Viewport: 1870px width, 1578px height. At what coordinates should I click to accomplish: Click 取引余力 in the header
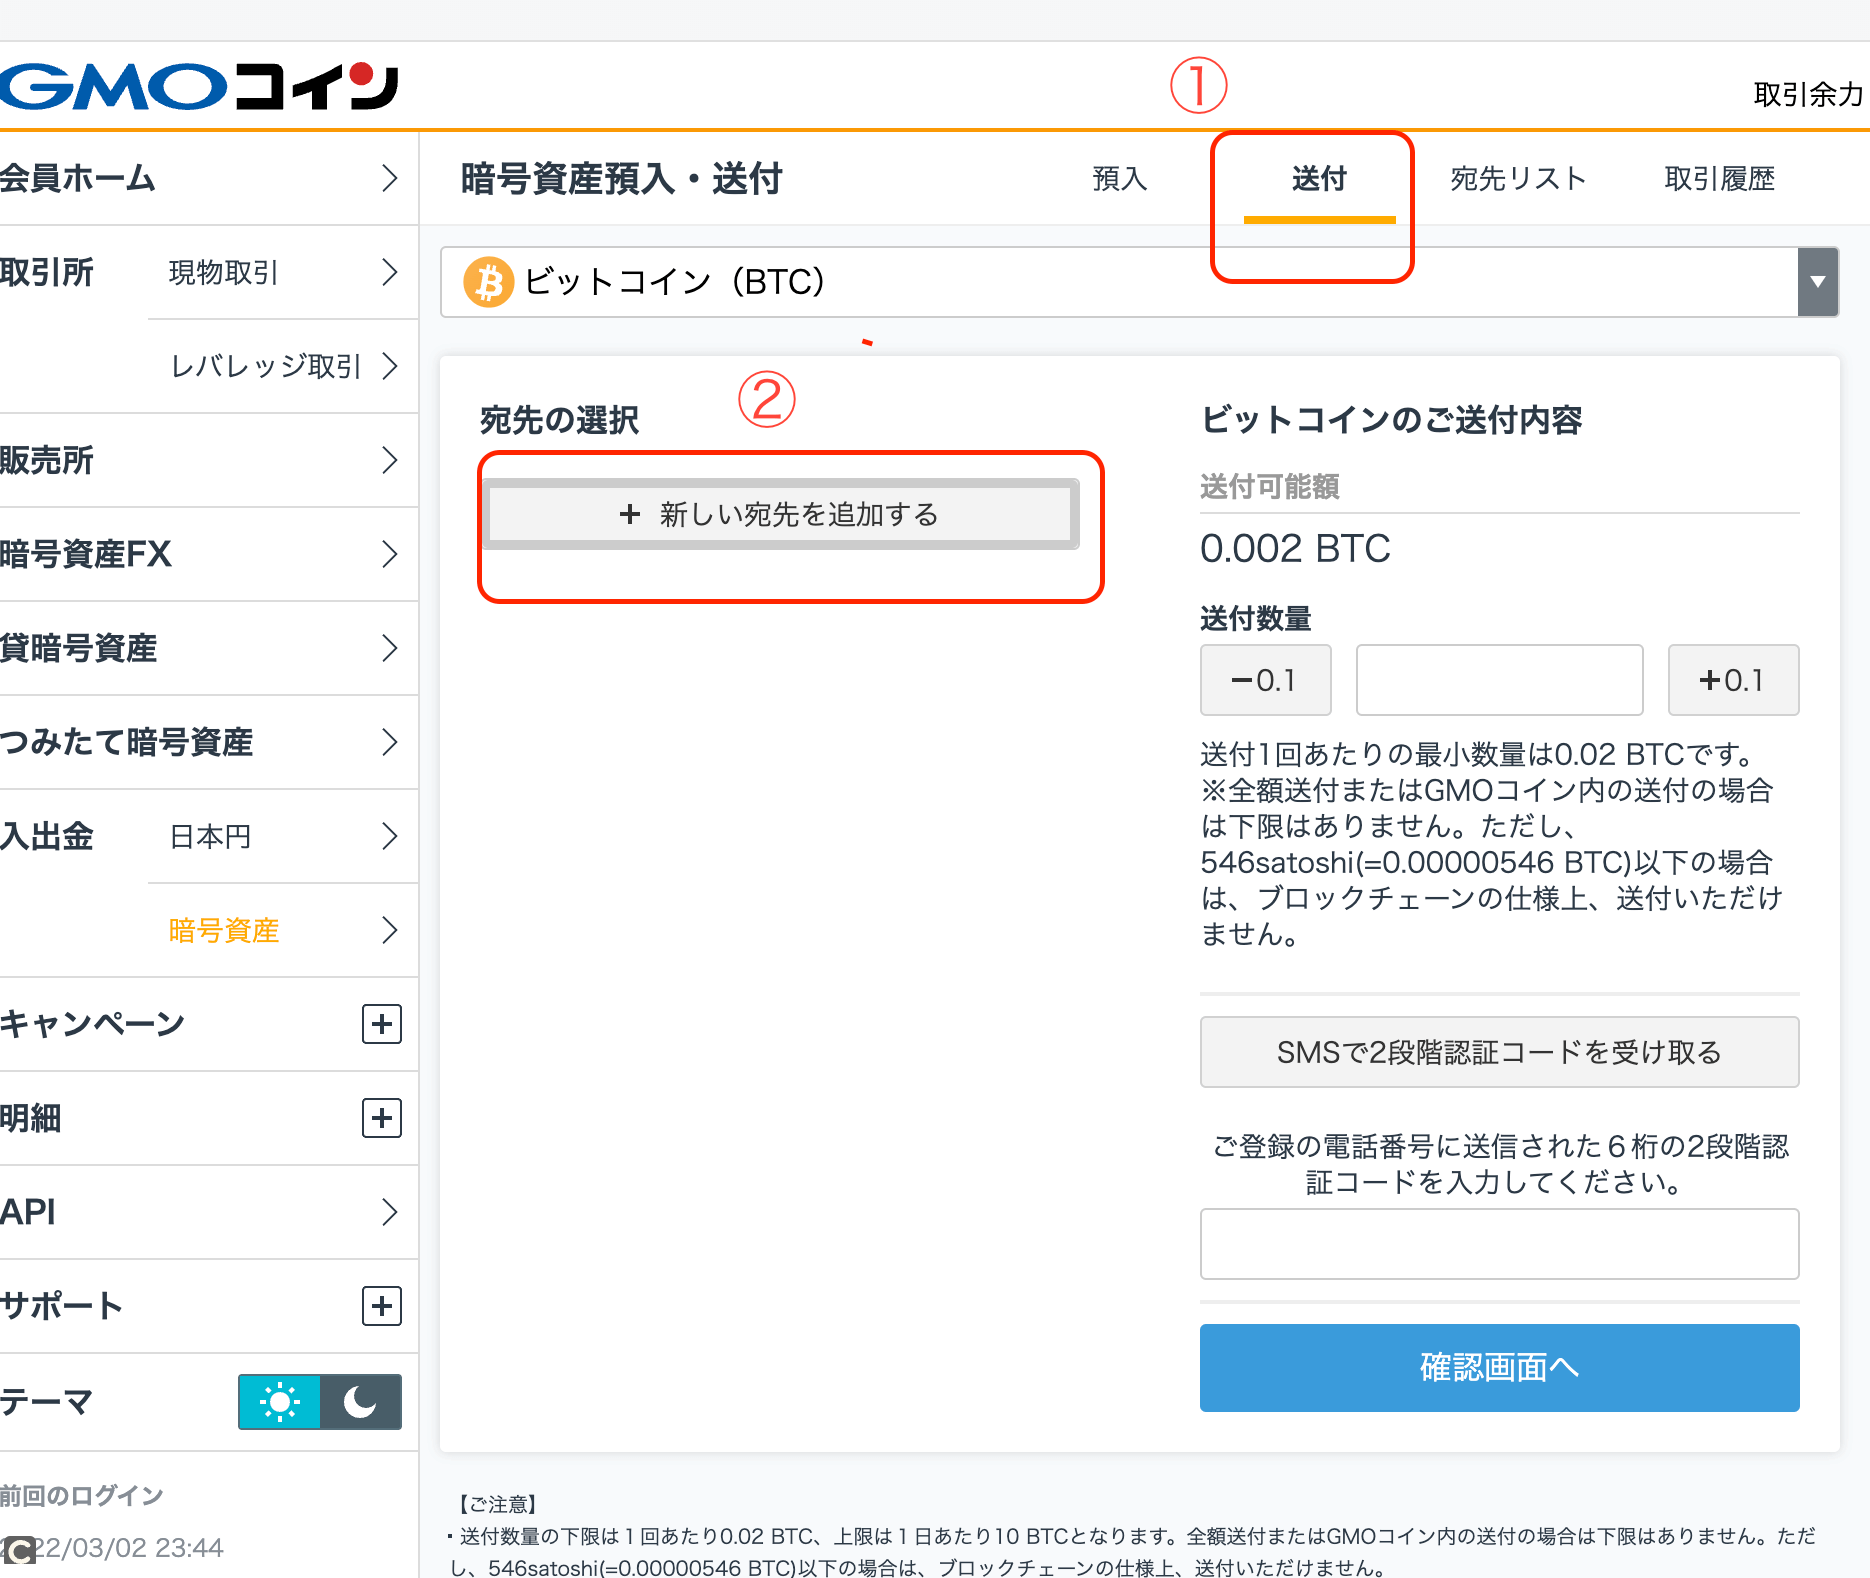click(1809, 94)
